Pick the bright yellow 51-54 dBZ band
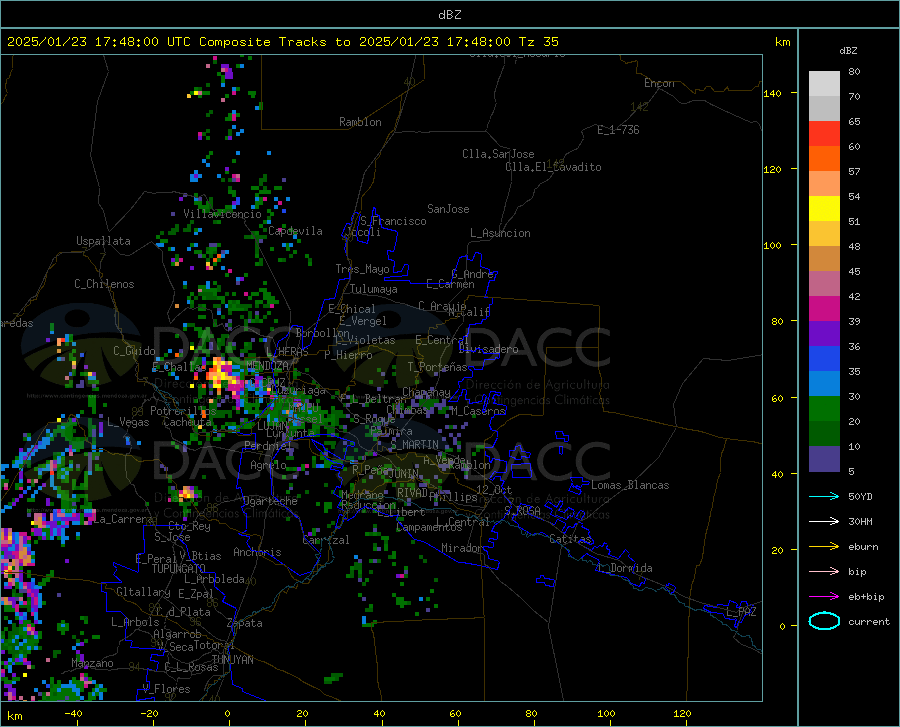 coord(824,209)
